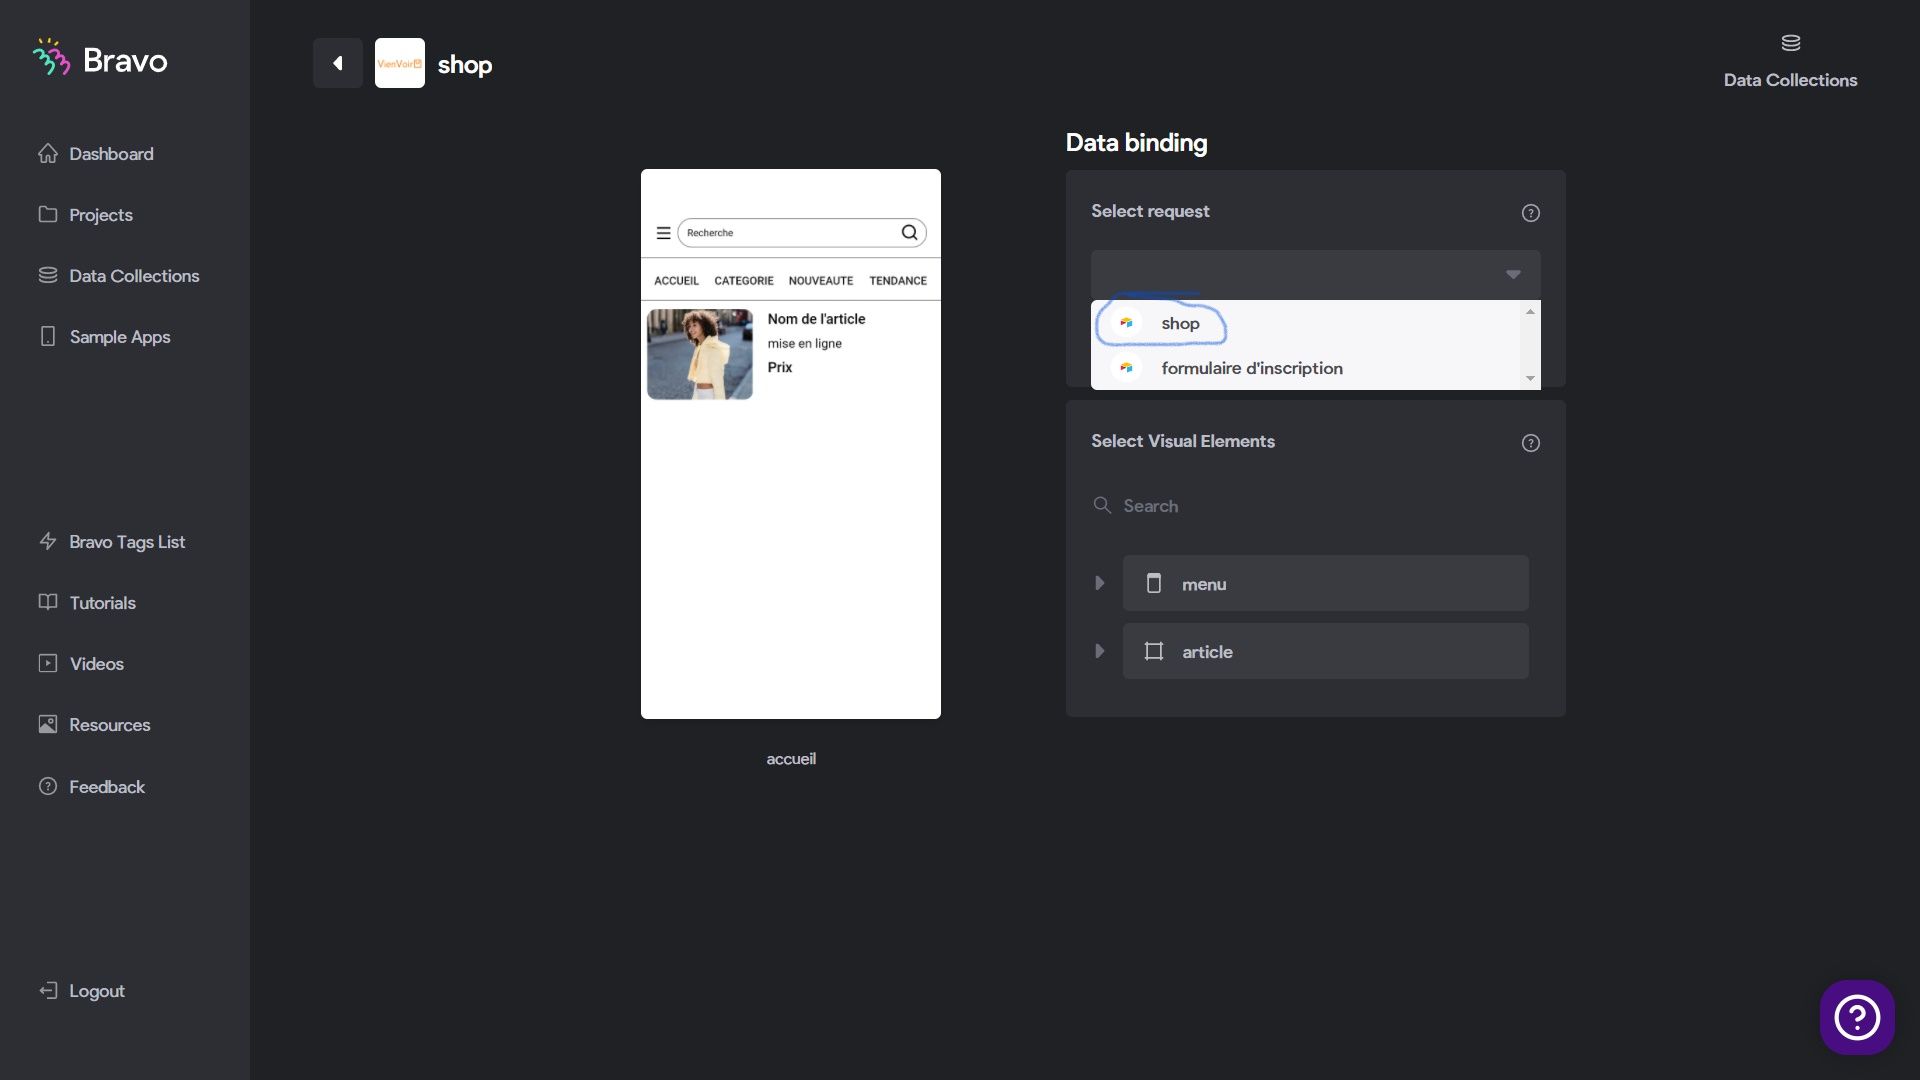Open Bravo Tags List
This screenshot has height=1080, width=1920.
point(112,542)
